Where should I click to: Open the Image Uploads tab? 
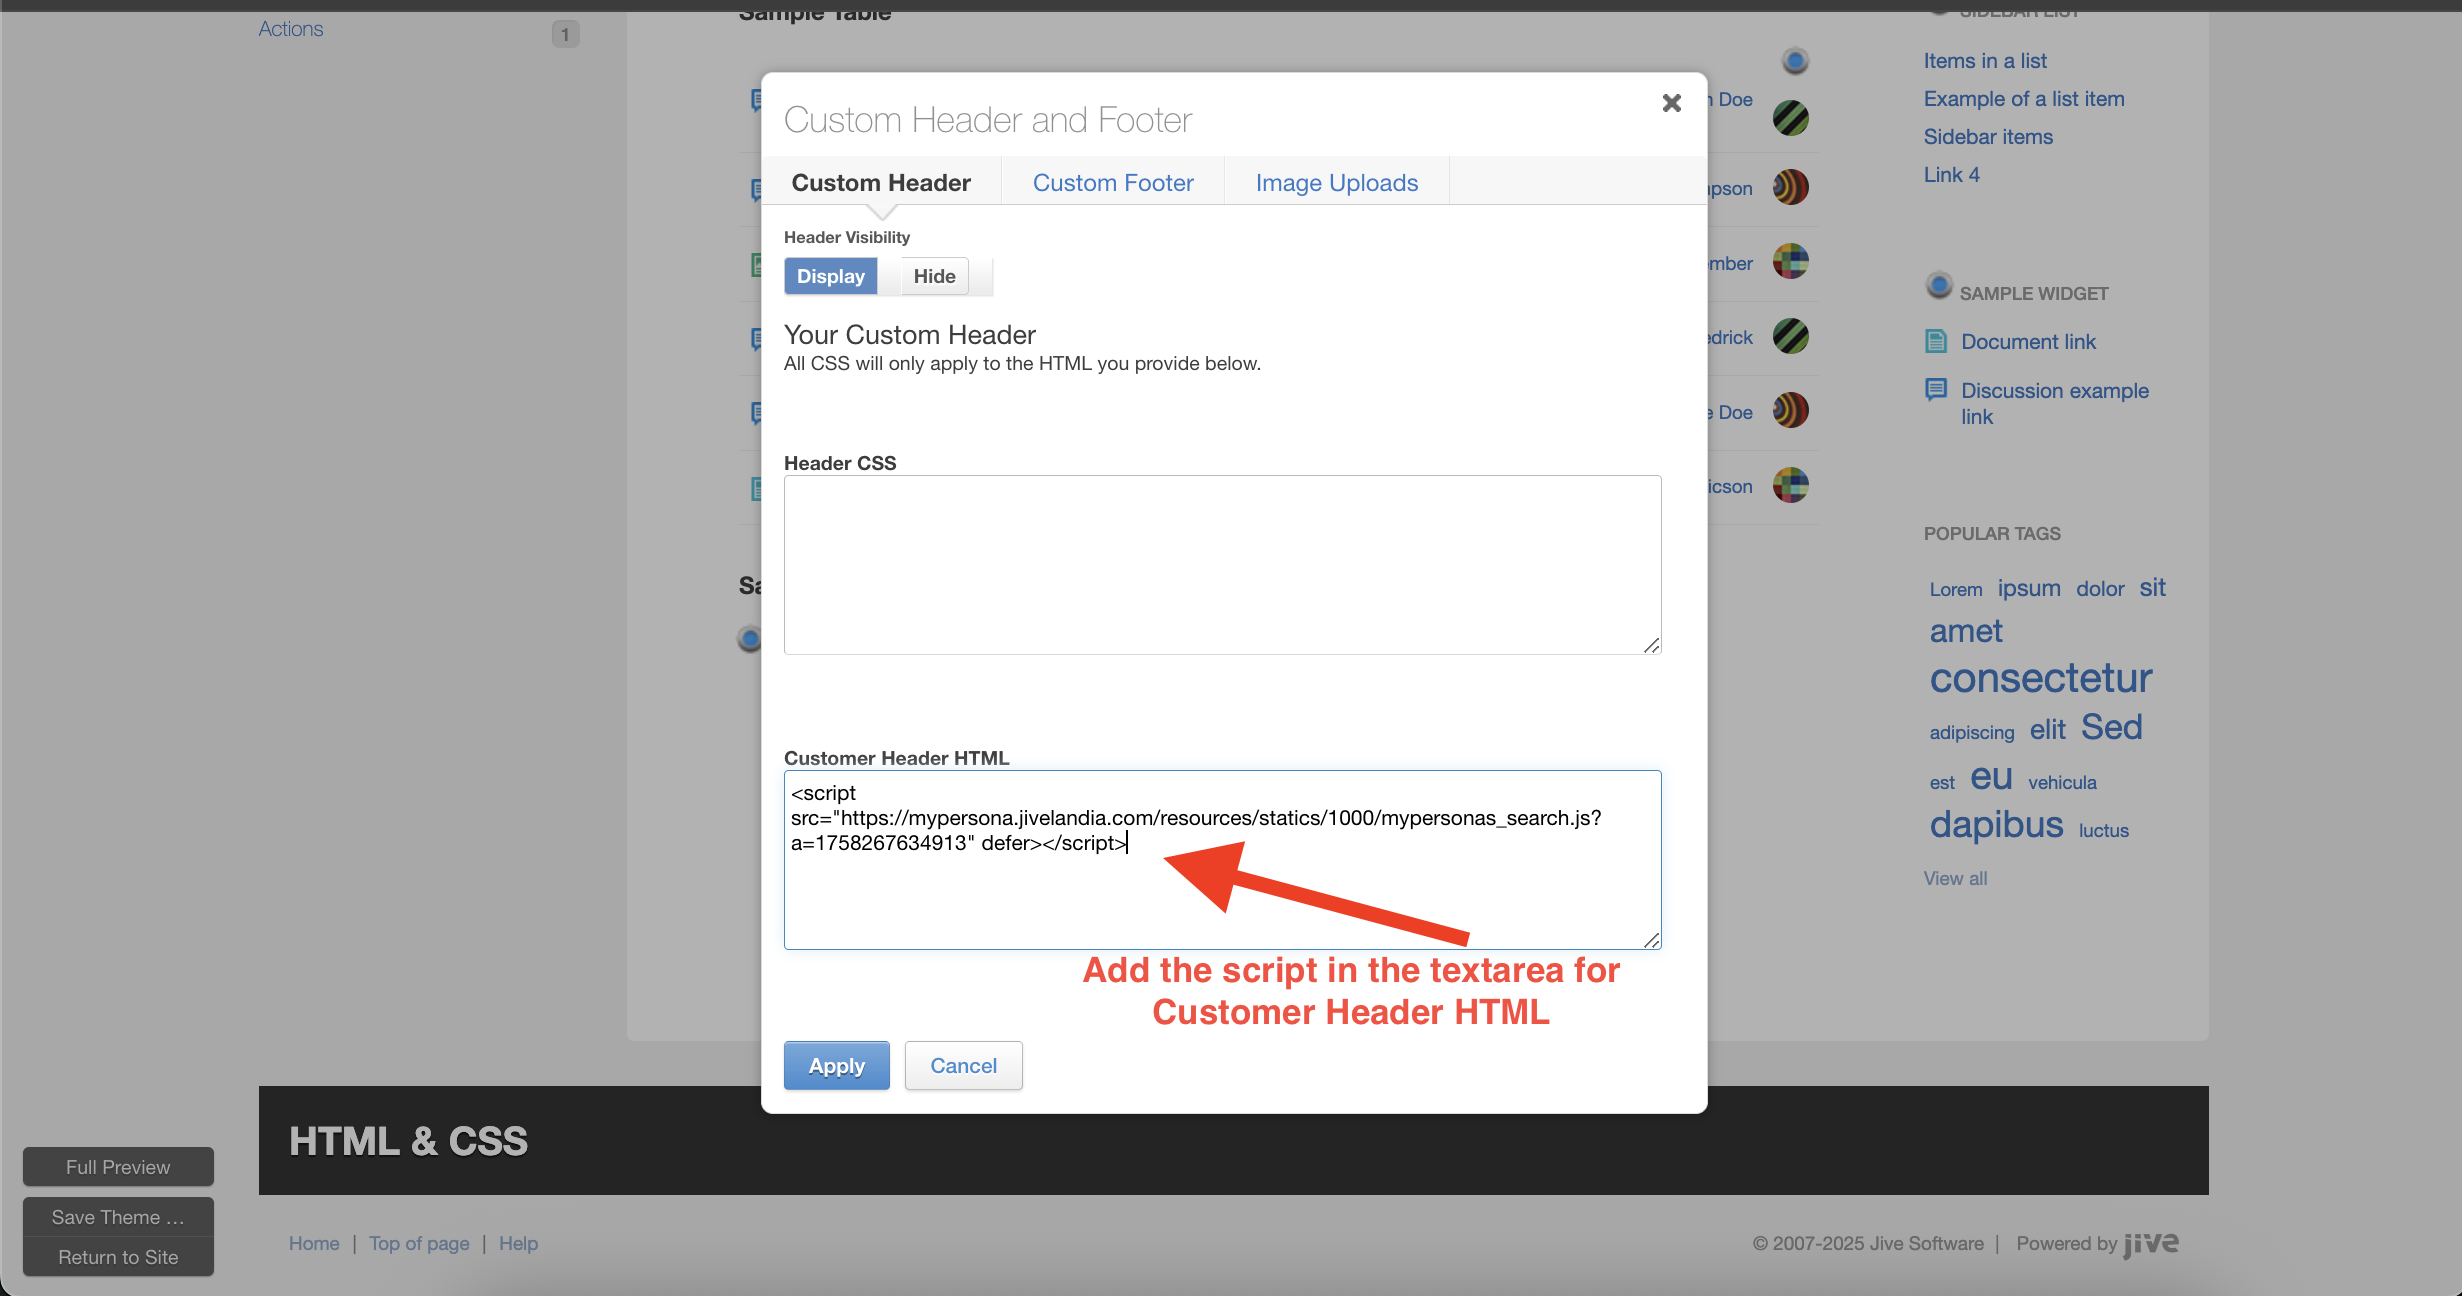[x=1336, y=182]
